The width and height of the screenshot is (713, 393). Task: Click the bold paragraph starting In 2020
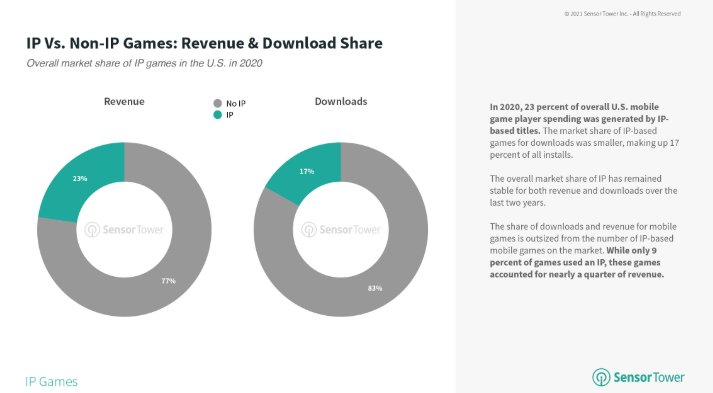[x=579, y=119]
